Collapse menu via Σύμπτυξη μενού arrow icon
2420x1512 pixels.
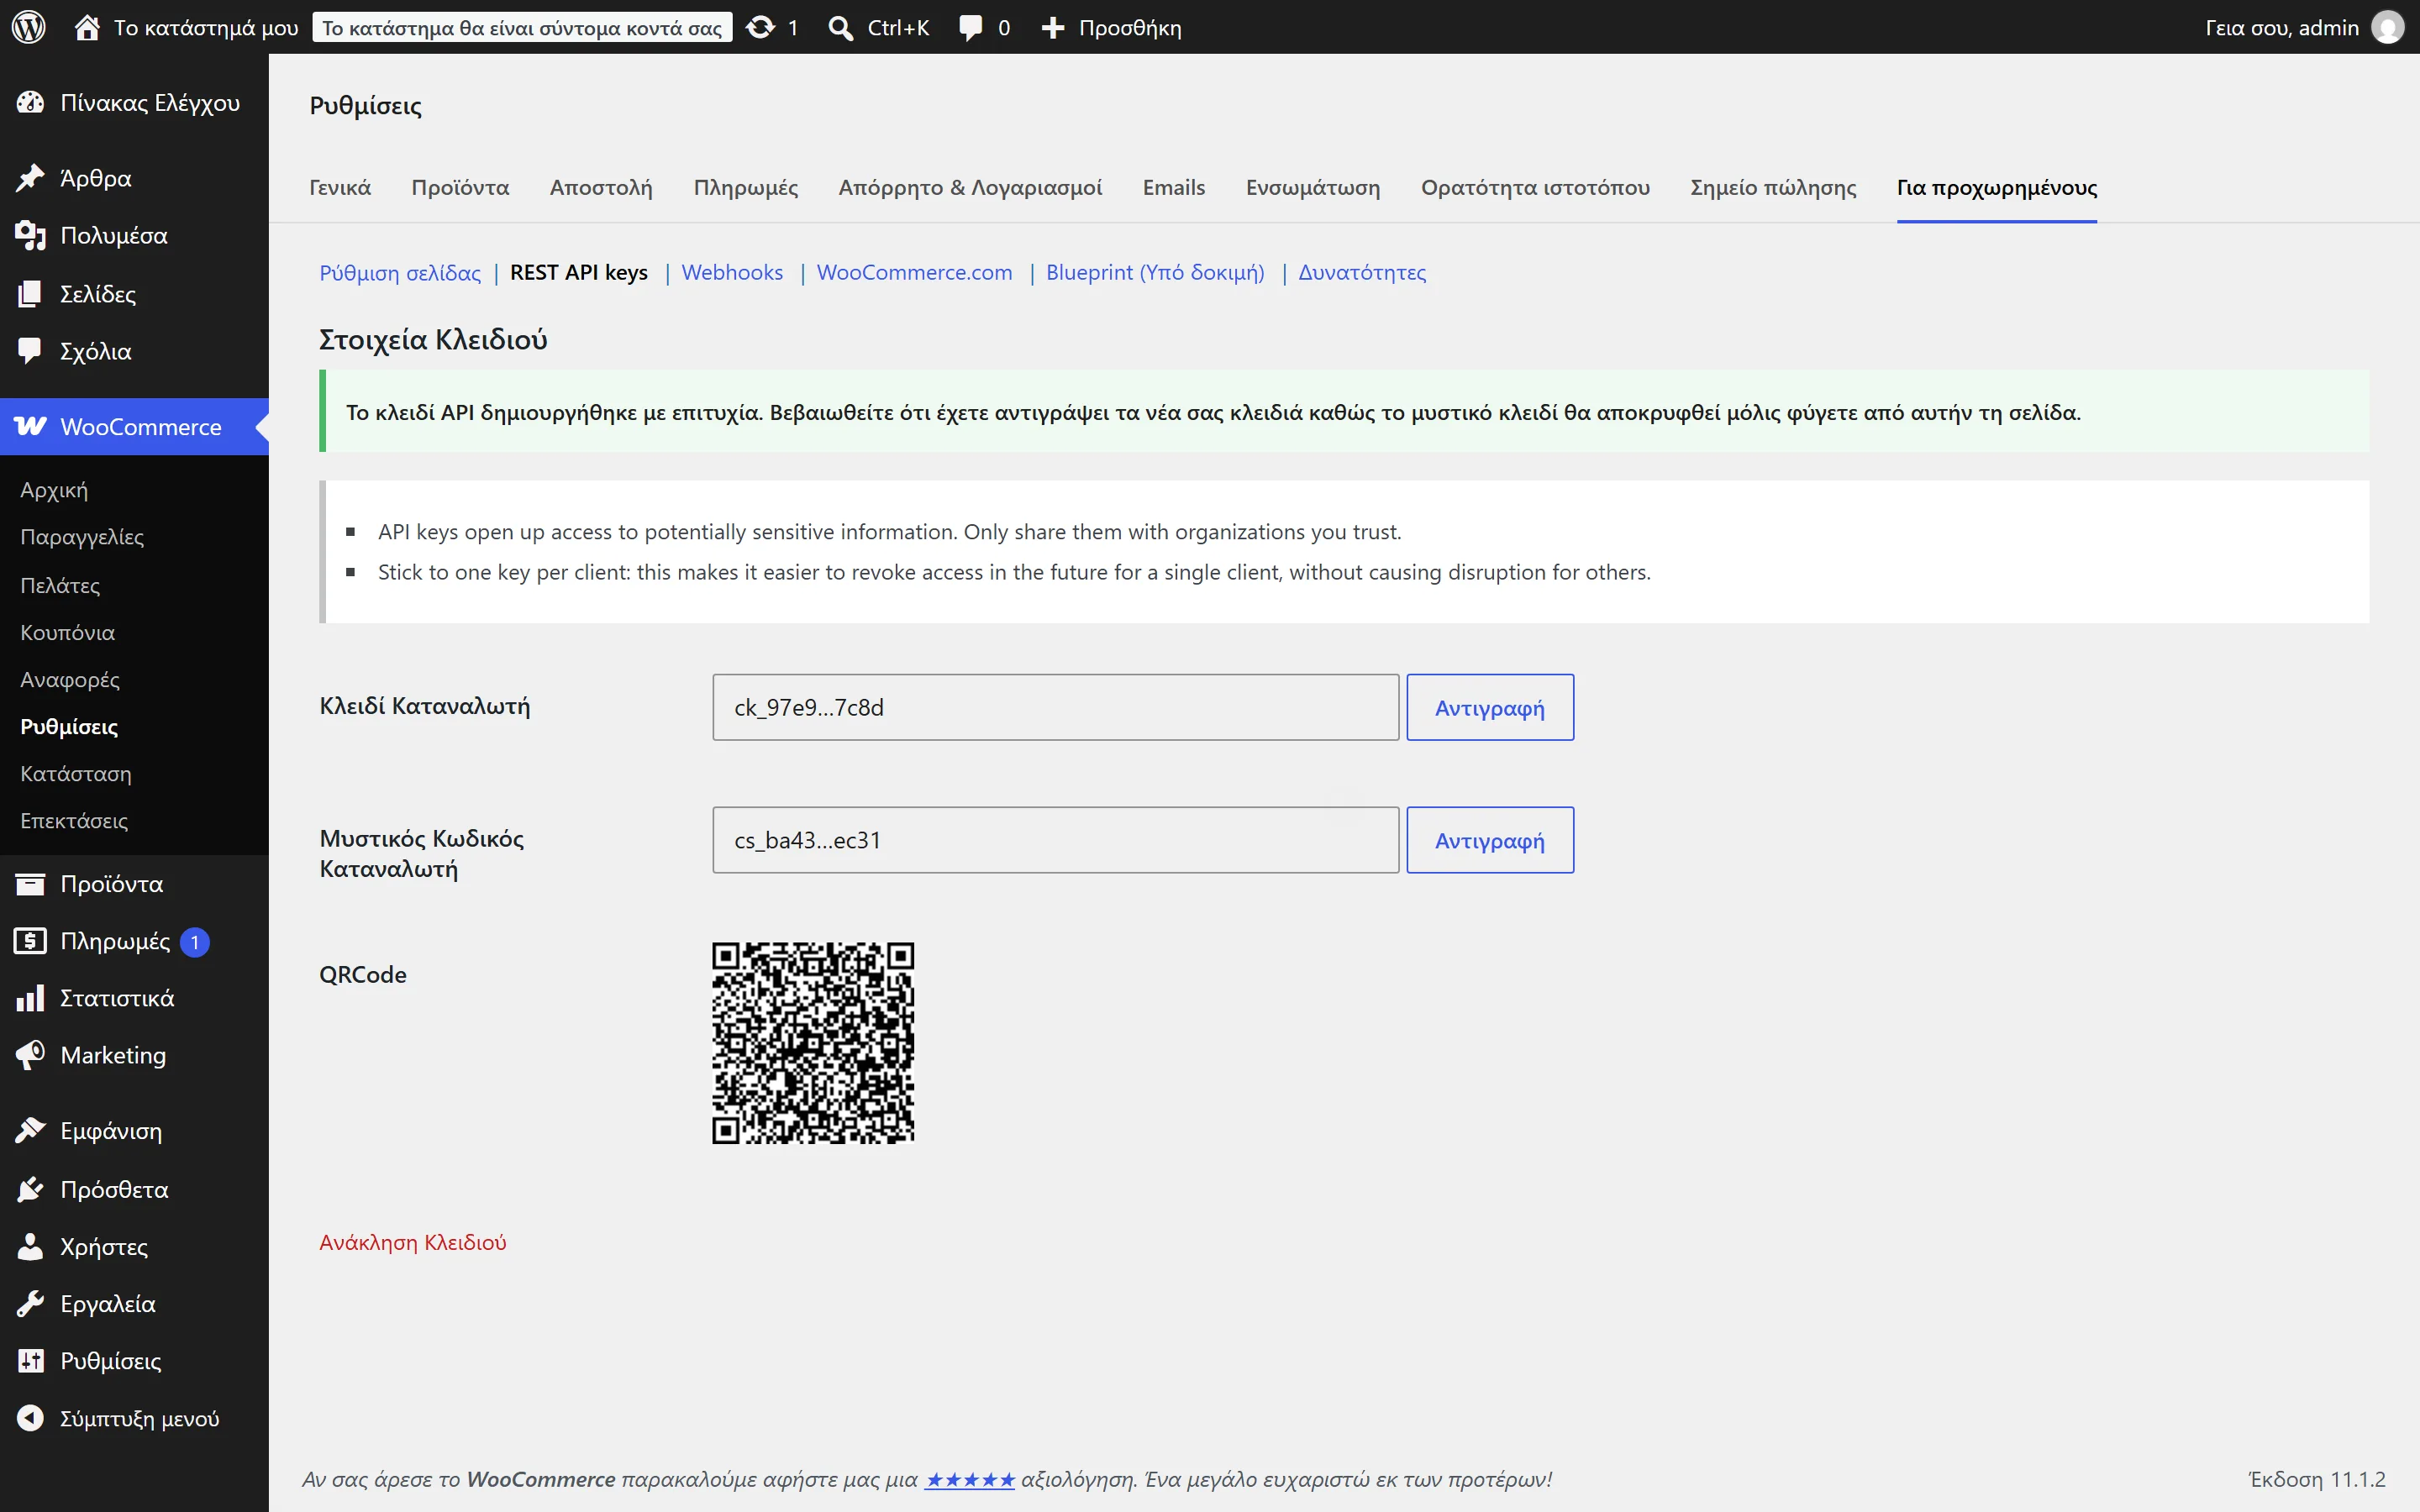(x=30, y=1418)
